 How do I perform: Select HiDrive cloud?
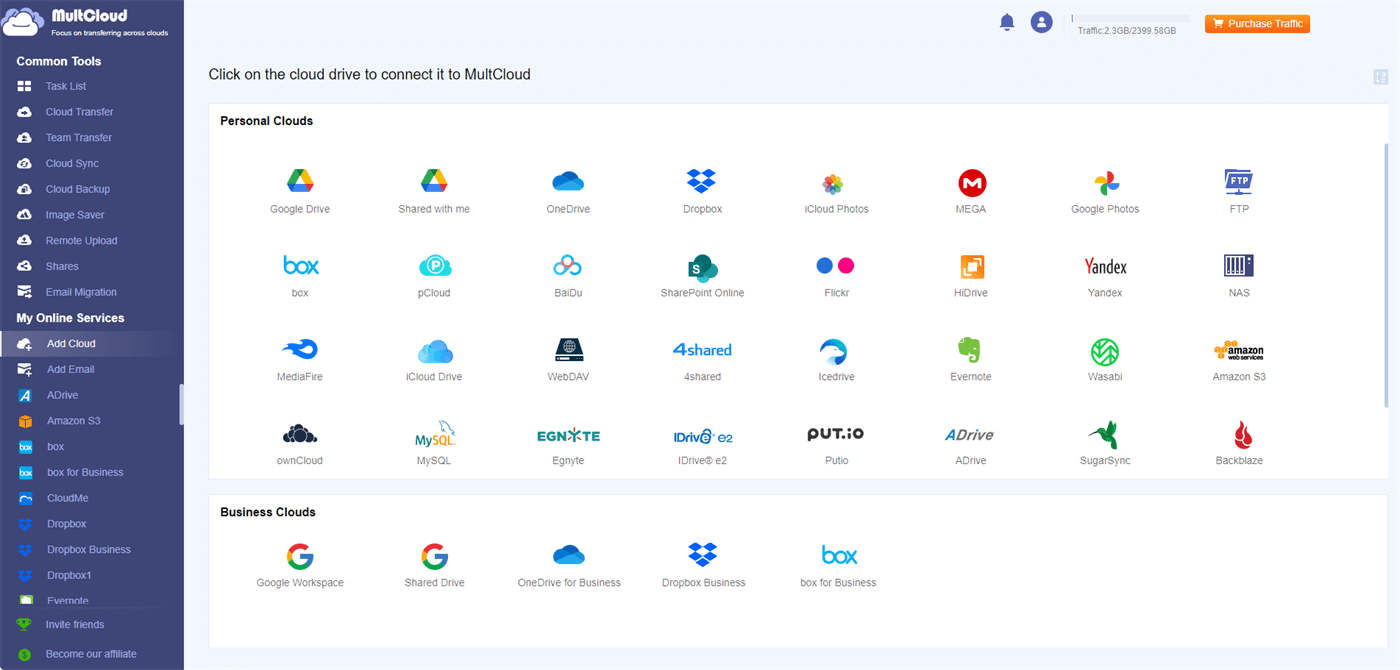(971, 275)
